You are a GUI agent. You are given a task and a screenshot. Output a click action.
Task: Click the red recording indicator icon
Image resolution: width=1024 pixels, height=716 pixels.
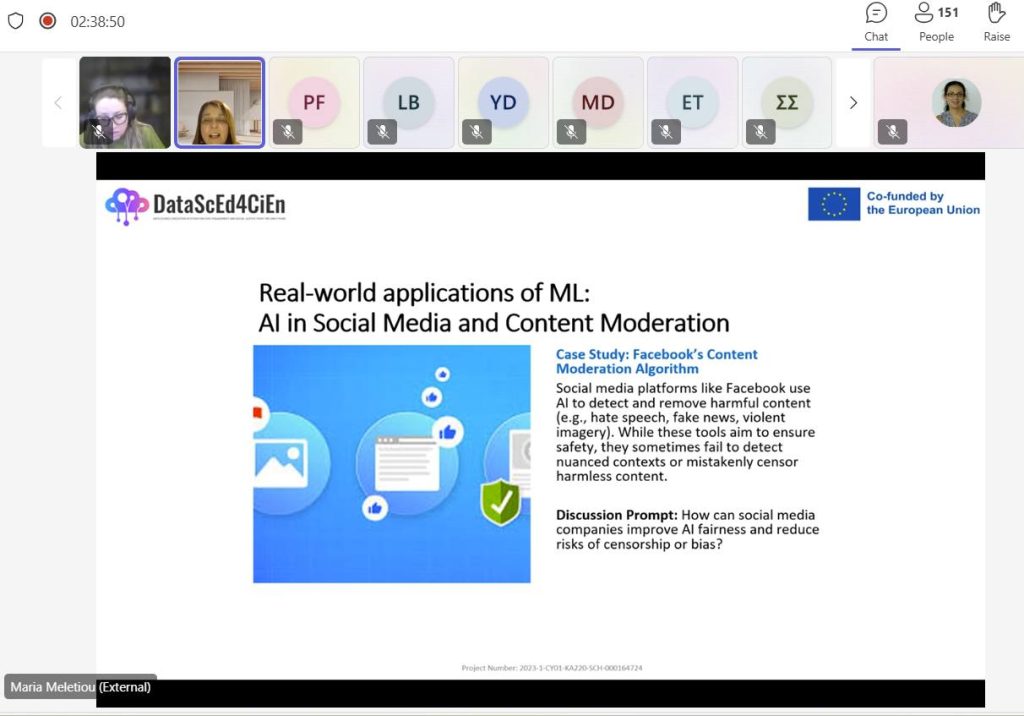point(47,21)
